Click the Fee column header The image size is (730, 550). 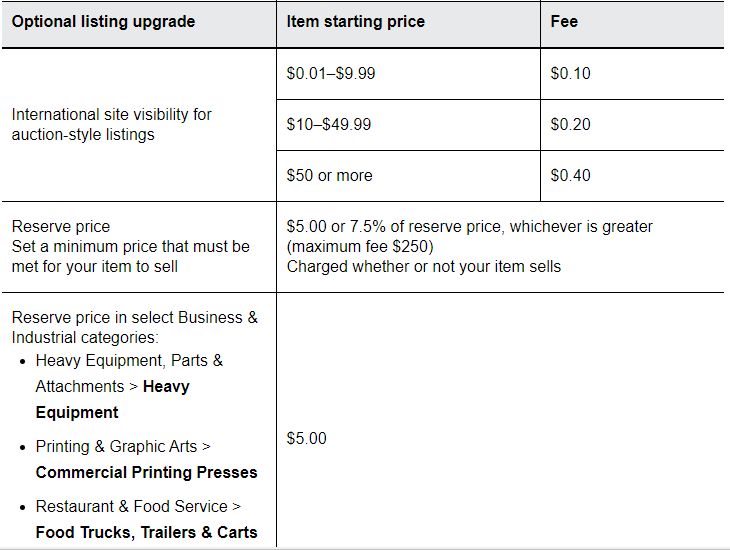point(564,21)
